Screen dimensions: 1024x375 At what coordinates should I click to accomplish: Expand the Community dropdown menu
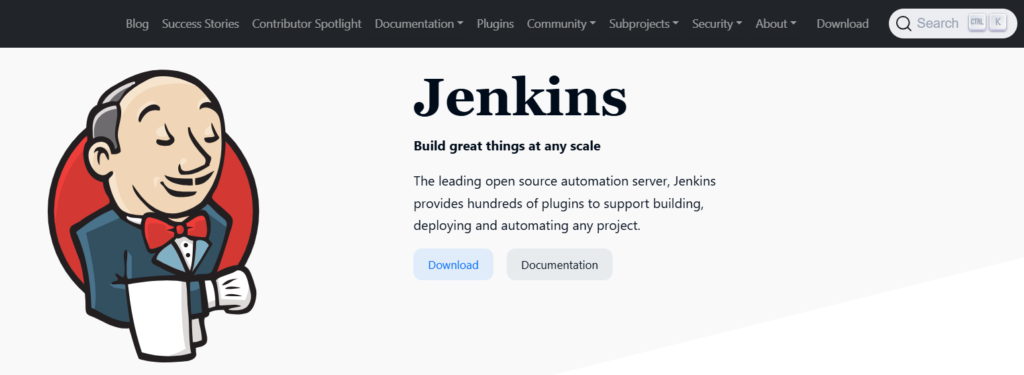point(561,24)
